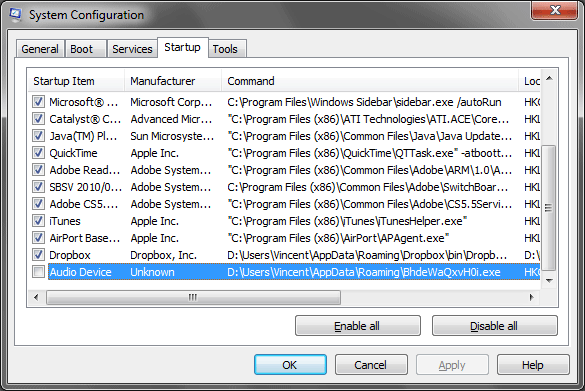Screen dimensions: 585x391
Task: Click the CS5.5Servi... command cell
Action: coord(369,204)
